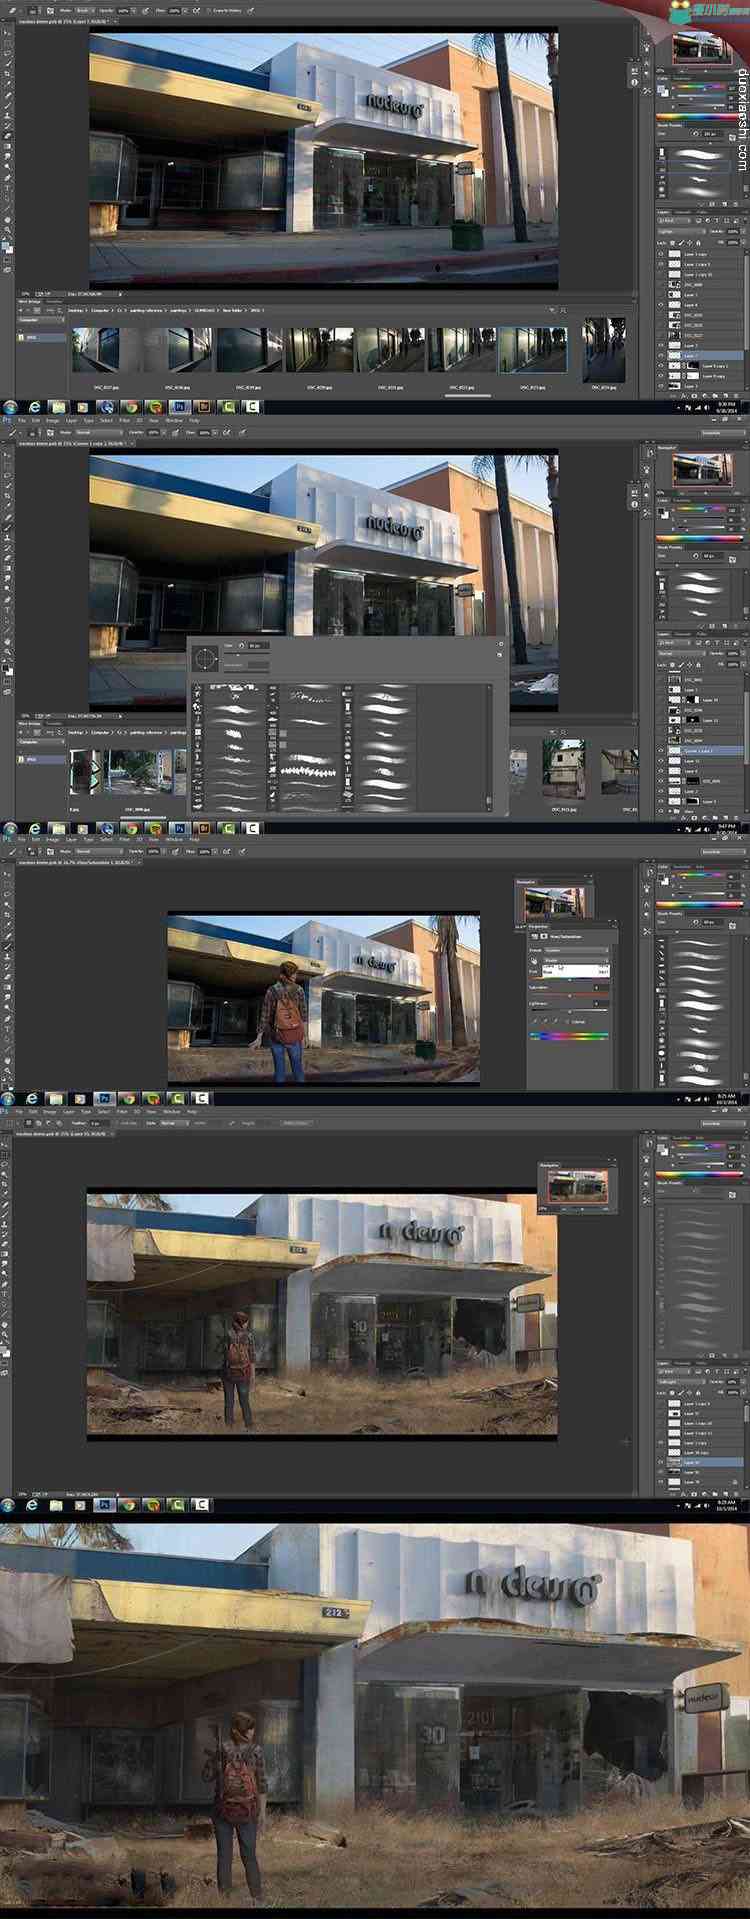Hide Layer 1 copy in first window's Layers panel
Image resolution: width=750 pixels, height=1919 pixels.
(661, 254)
